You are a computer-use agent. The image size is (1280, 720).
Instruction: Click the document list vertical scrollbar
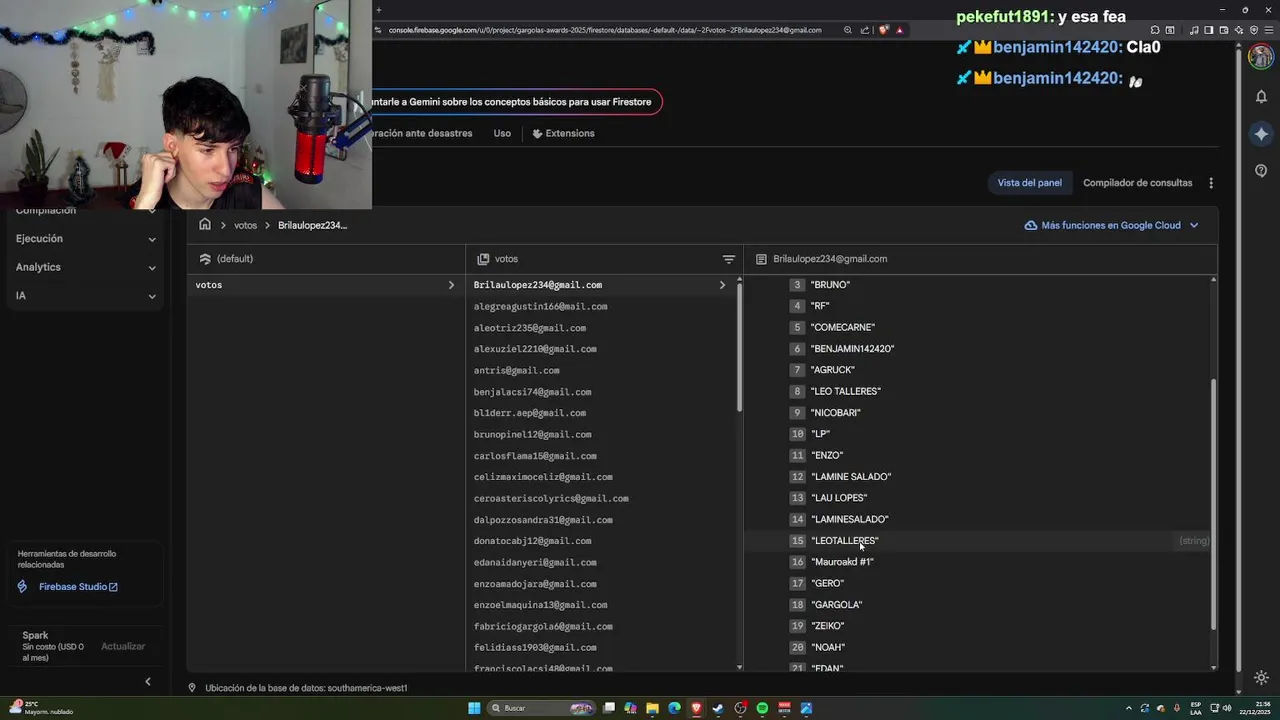(740, 348)
